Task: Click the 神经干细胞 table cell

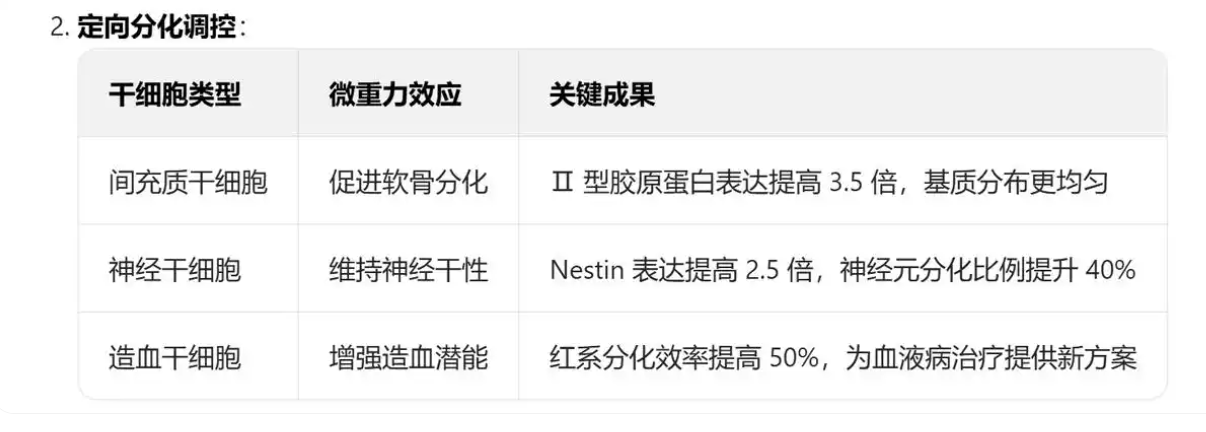Action: click(x=175, y=270)
